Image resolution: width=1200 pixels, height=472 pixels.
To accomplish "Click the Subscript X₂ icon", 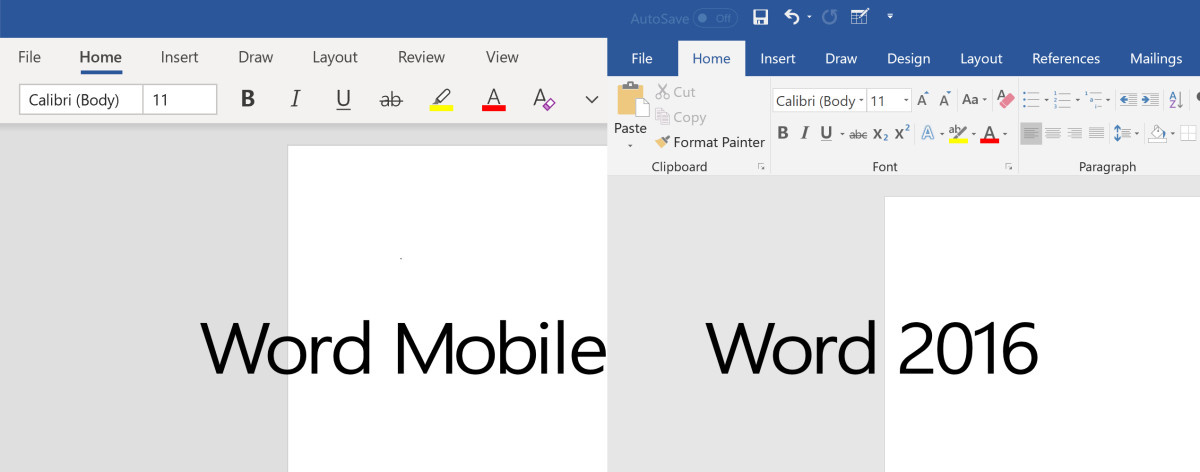I will pyautogui.click(x=880, y=133).
